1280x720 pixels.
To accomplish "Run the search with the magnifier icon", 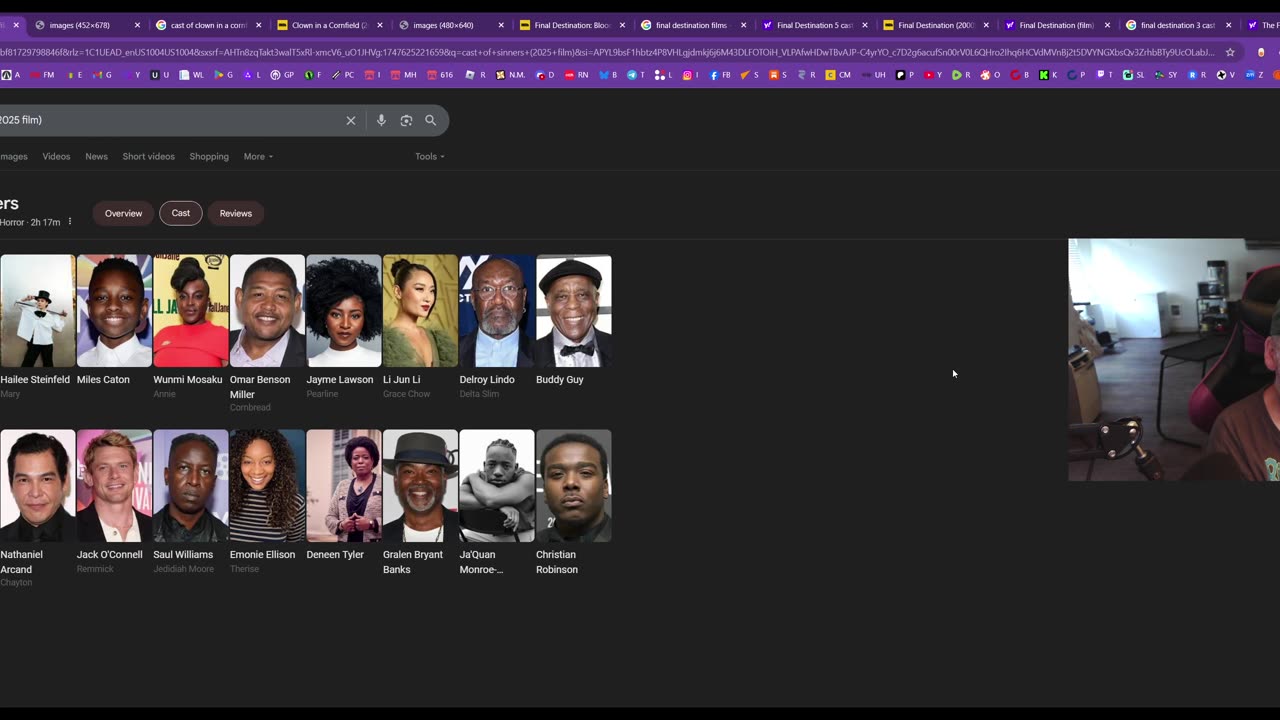I will coord(431,120).
